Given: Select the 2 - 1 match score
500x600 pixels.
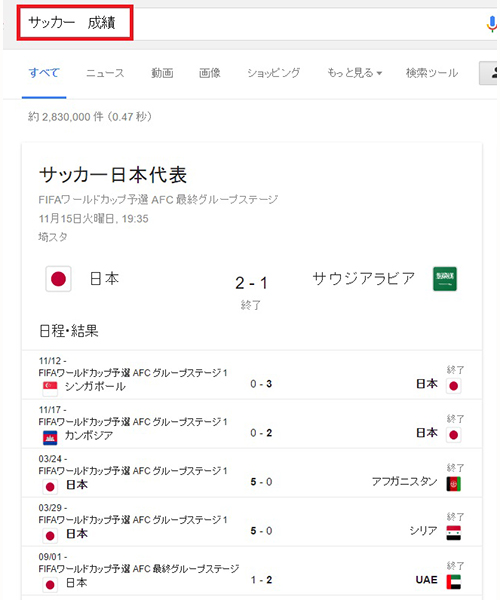Looking at the screenshot, I should [x=251, y=283].
